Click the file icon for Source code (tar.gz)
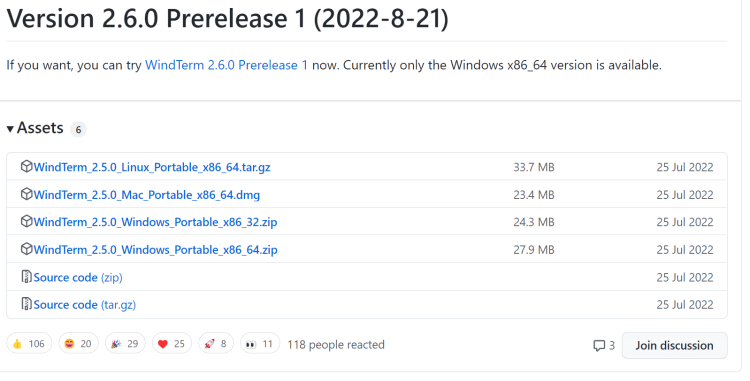 point(26,304)
